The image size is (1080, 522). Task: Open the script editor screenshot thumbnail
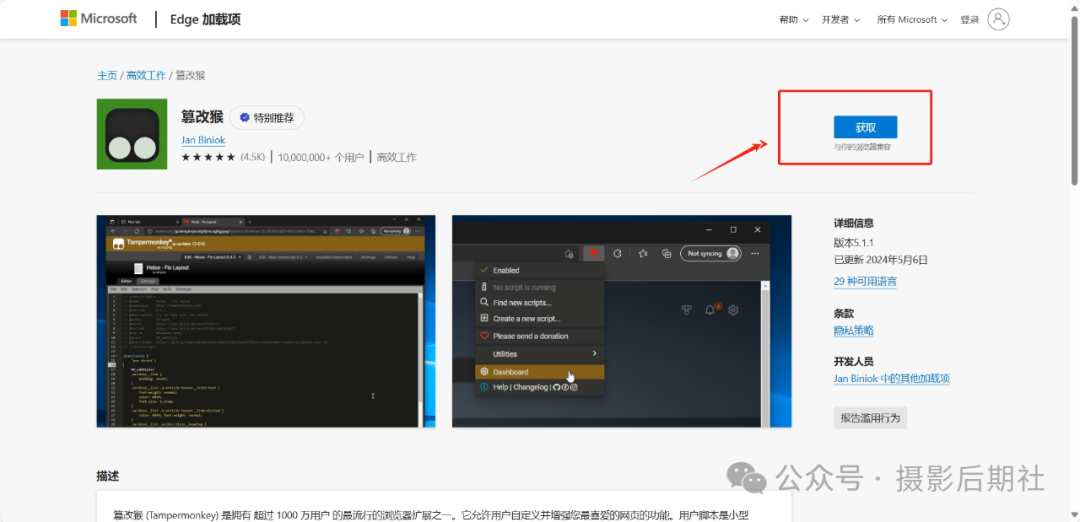[266, 321]
